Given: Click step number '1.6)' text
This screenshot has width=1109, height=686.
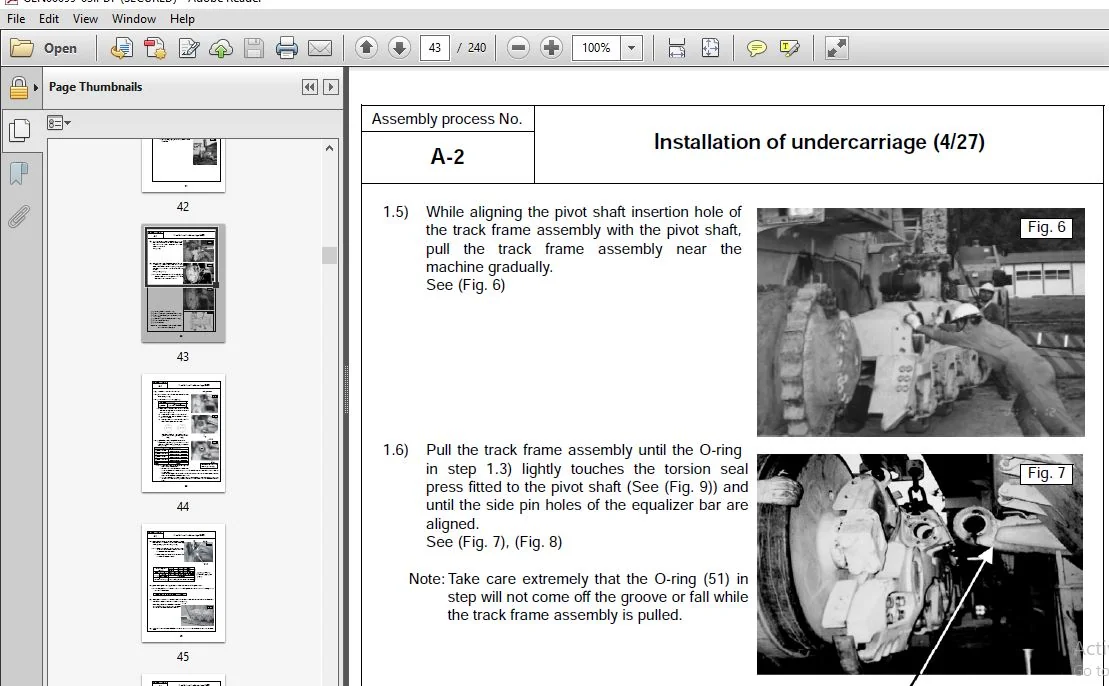Looking at the screenshot, I should pos(395,450).
